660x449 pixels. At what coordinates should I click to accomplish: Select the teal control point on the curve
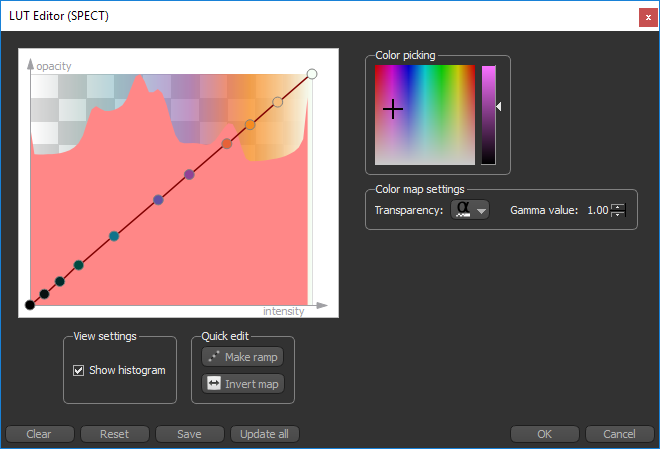coord(114,236)
